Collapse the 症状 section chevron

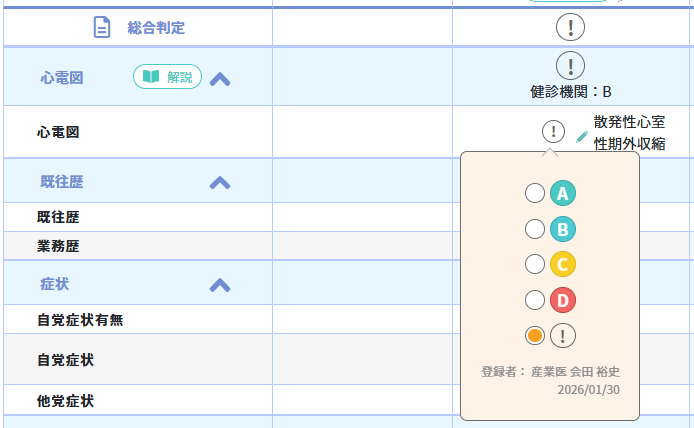220,285
